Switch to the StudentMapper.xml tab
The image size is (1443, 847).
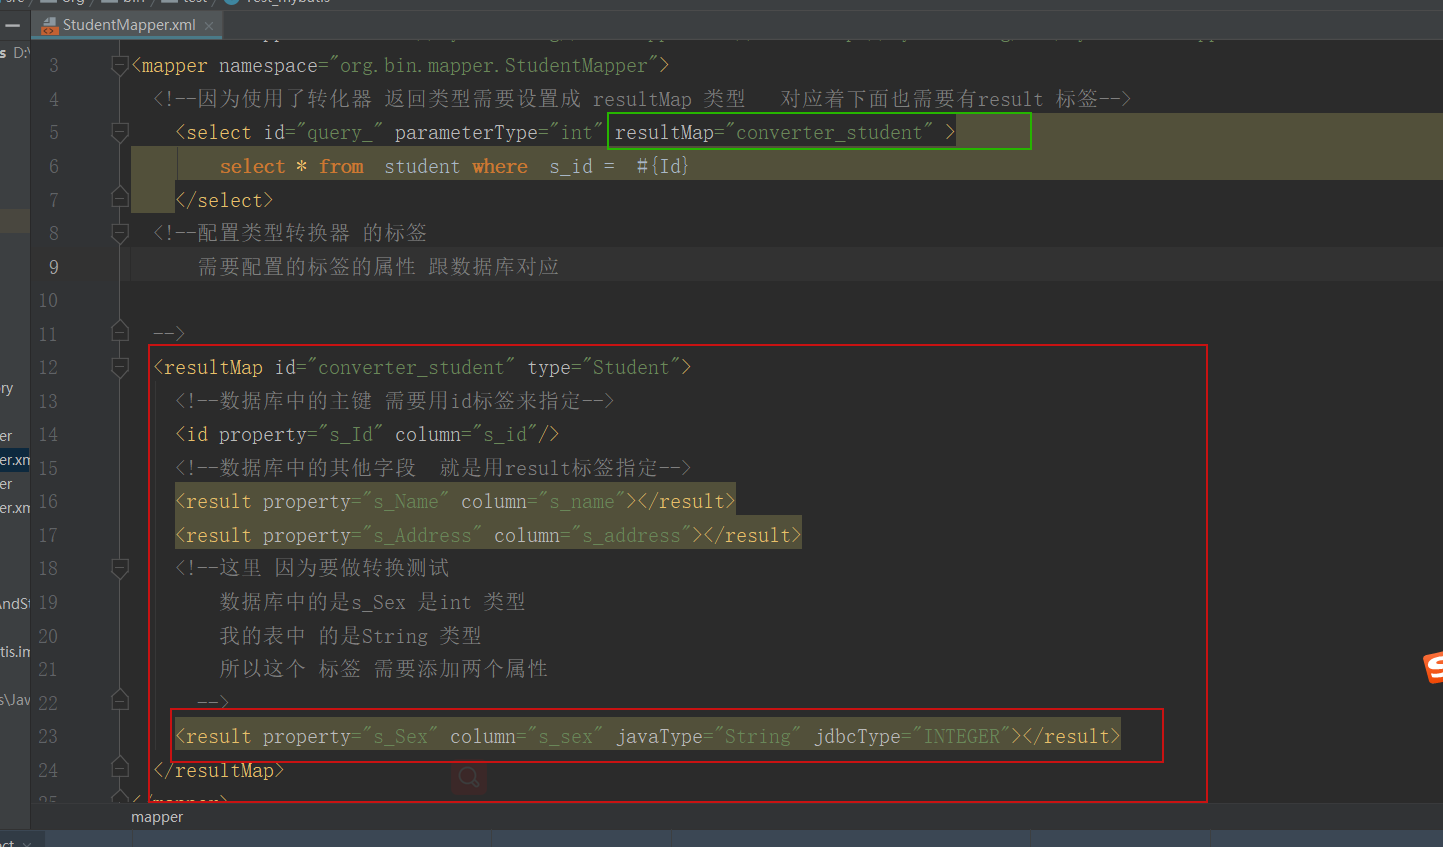click(128, 25)
